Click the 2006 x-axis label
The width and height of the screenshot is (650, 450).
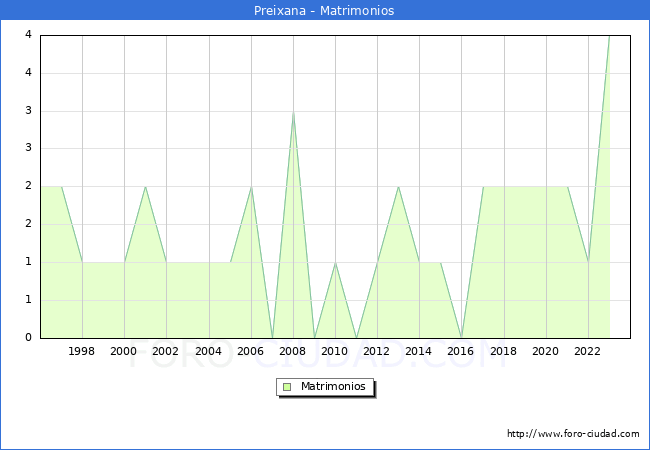pos(250,351)
